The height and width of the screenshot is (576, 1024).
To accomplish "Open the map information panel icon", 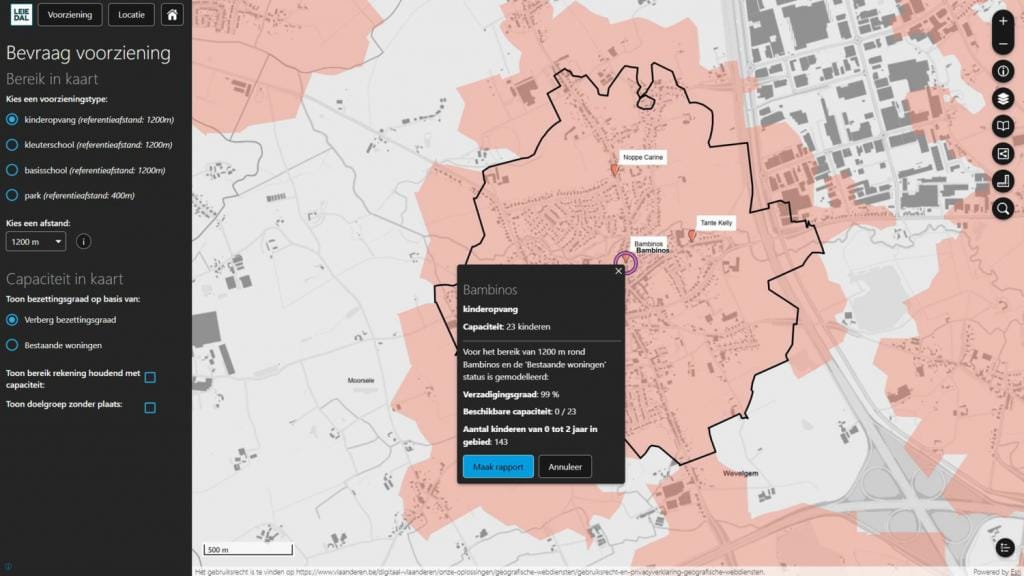I will point(1003,72).
